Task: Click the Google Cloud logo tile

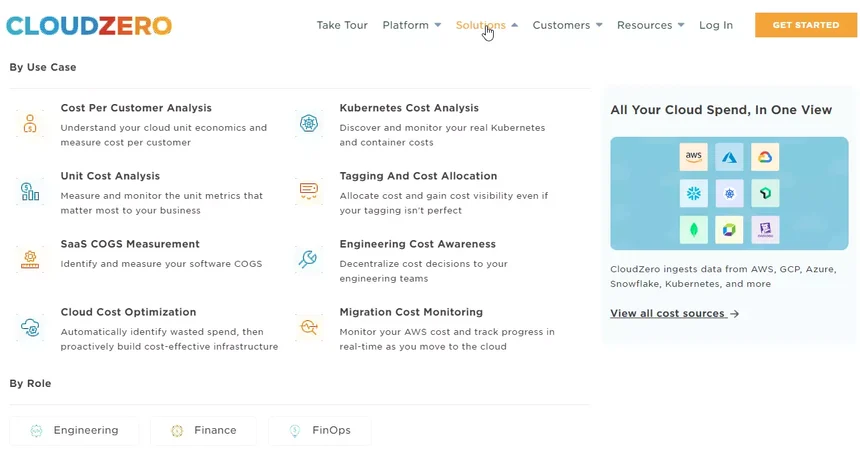Action: 765,157
